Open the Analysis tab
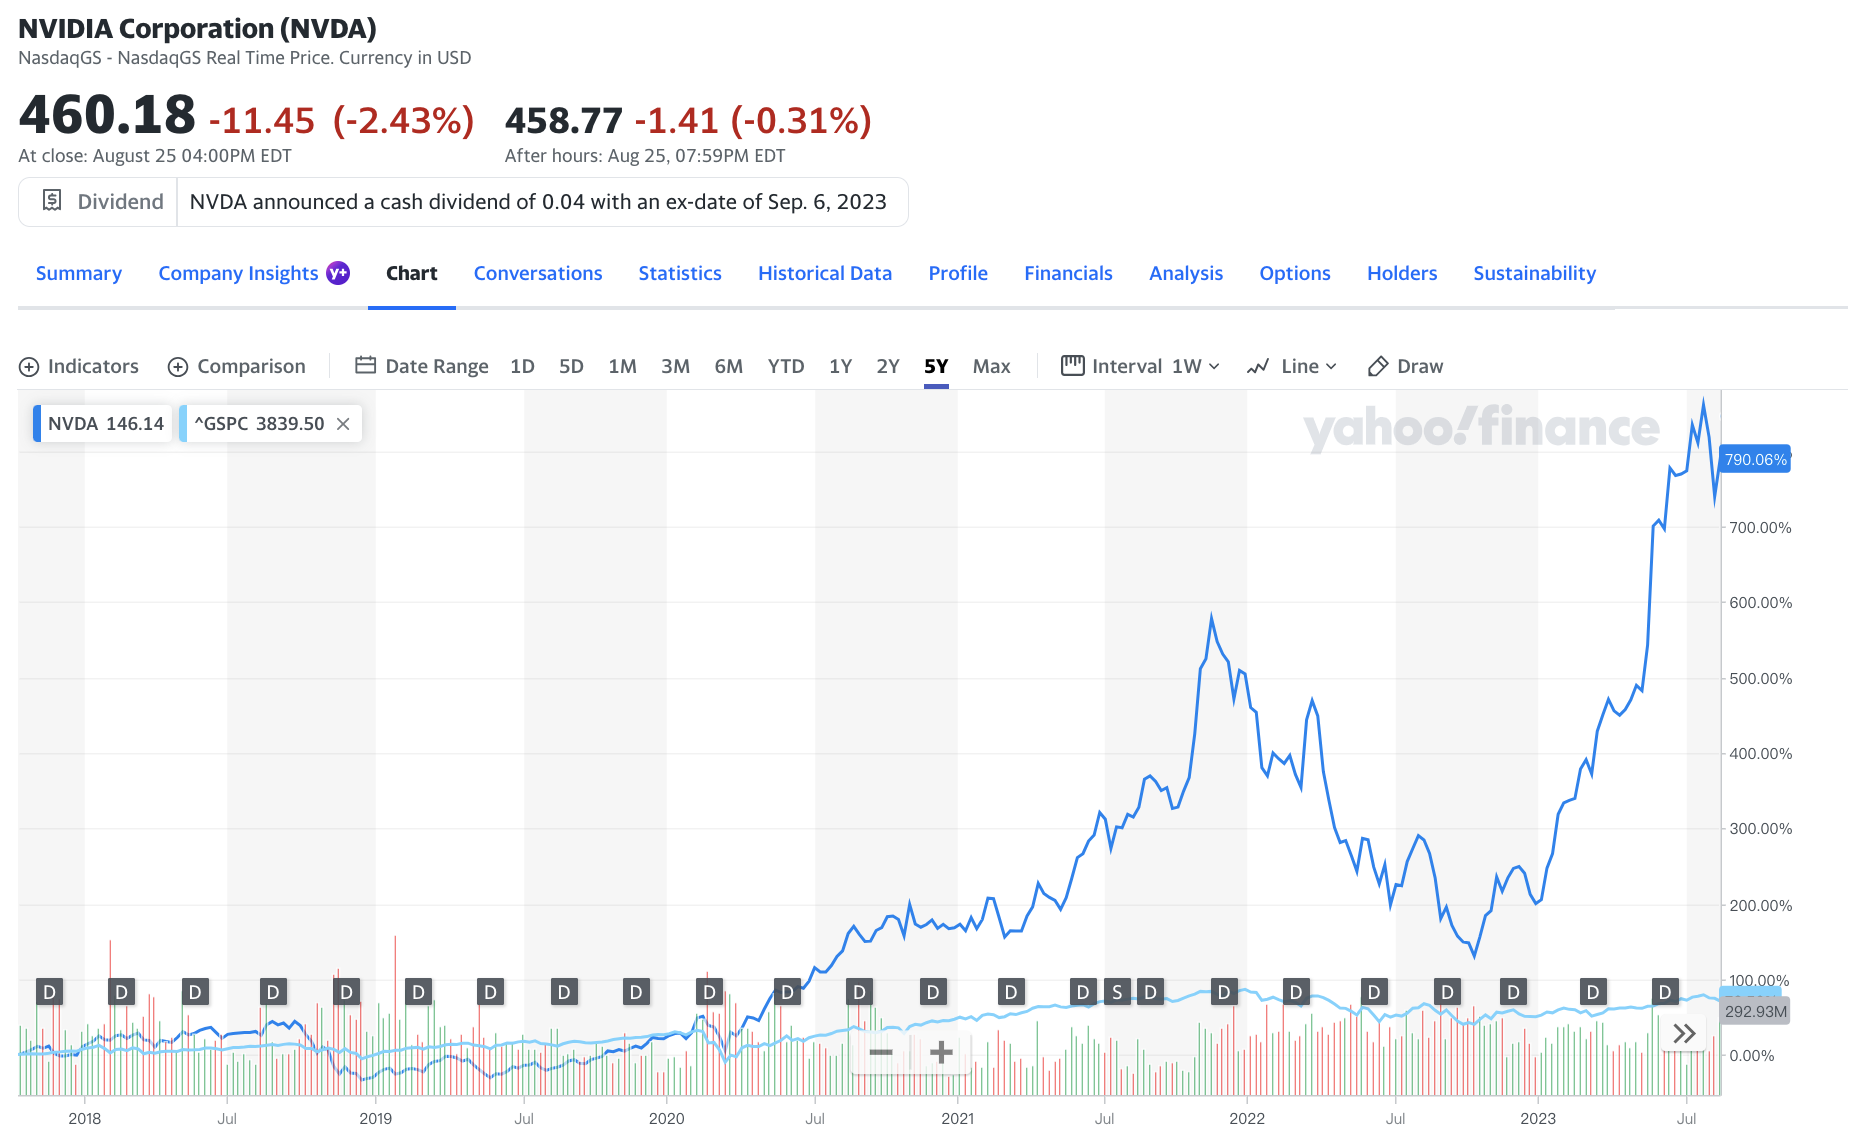This screenshot has height=1144, width=1866. coord(1186,273)
